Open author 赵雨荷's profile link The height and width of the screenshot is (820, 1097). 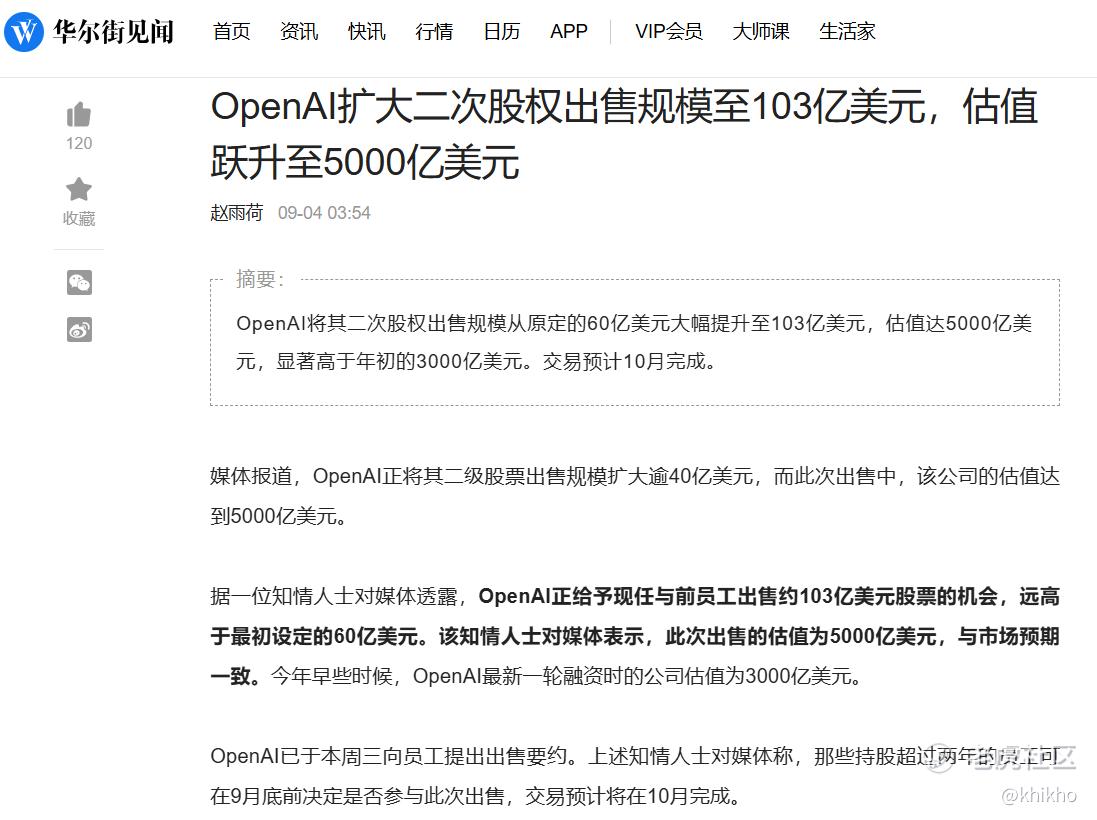[236, 213]
